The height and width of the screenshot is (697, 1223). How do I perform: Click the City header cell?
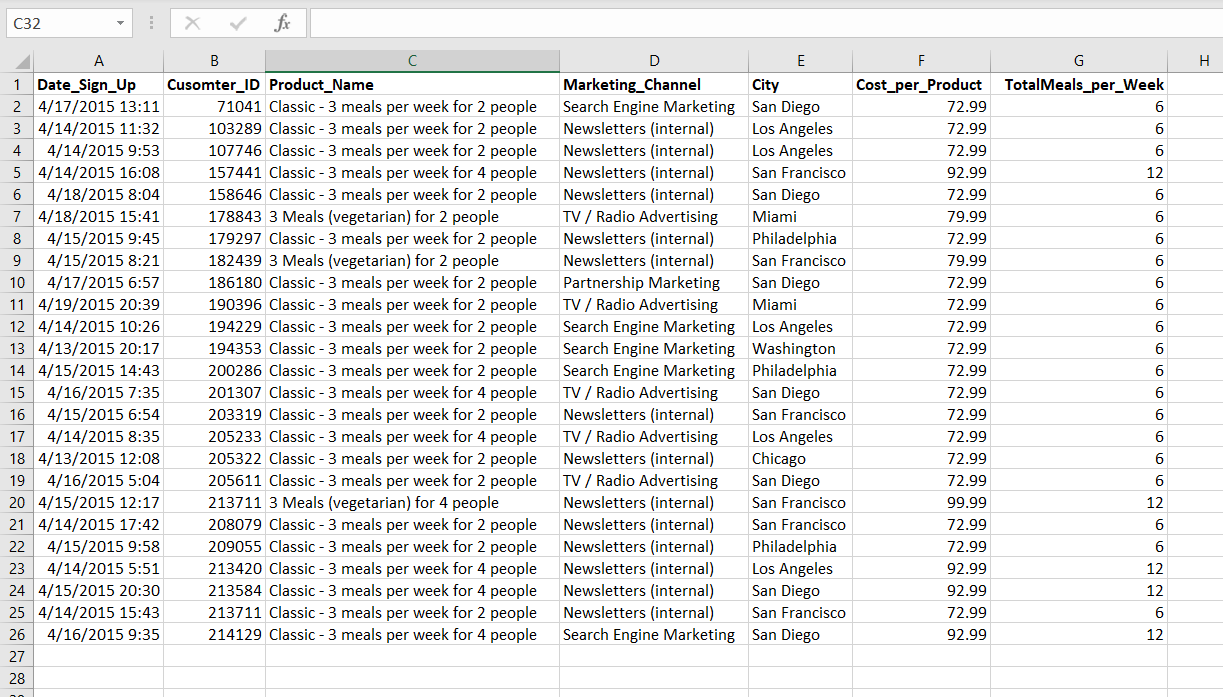coord(800,85)
